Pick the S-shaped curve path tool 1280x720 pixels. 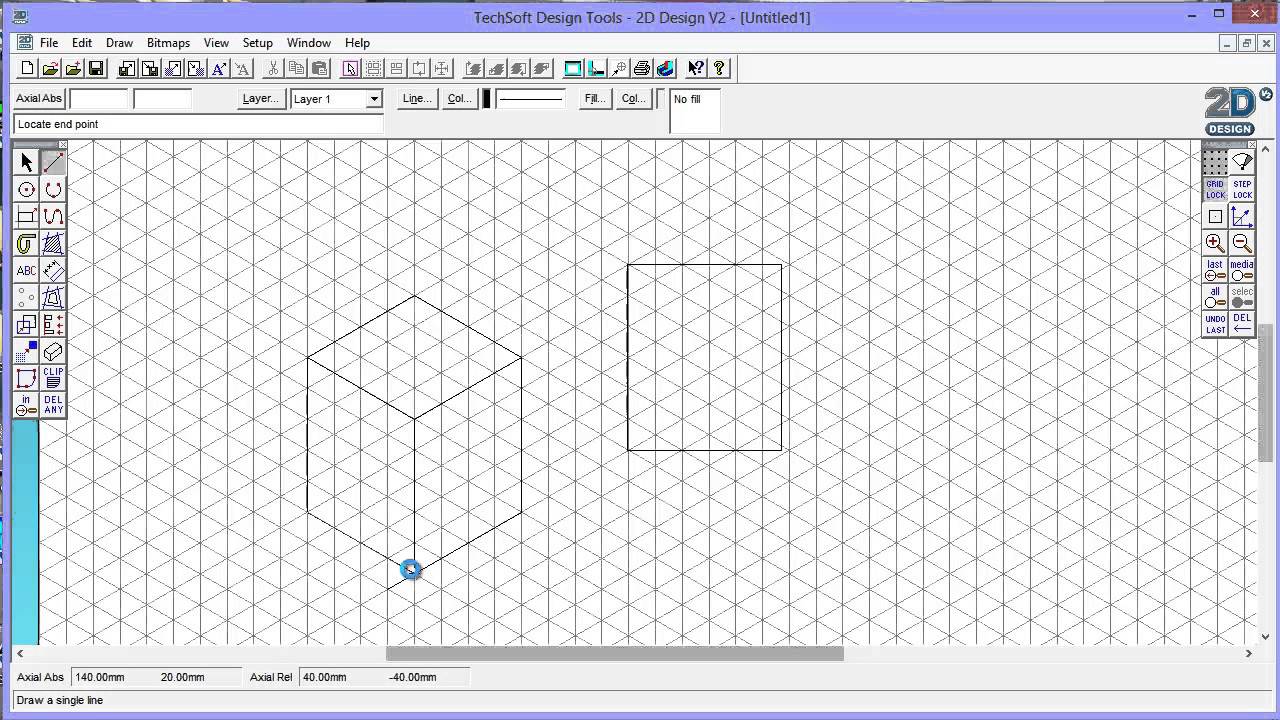(x=53, y=216)
